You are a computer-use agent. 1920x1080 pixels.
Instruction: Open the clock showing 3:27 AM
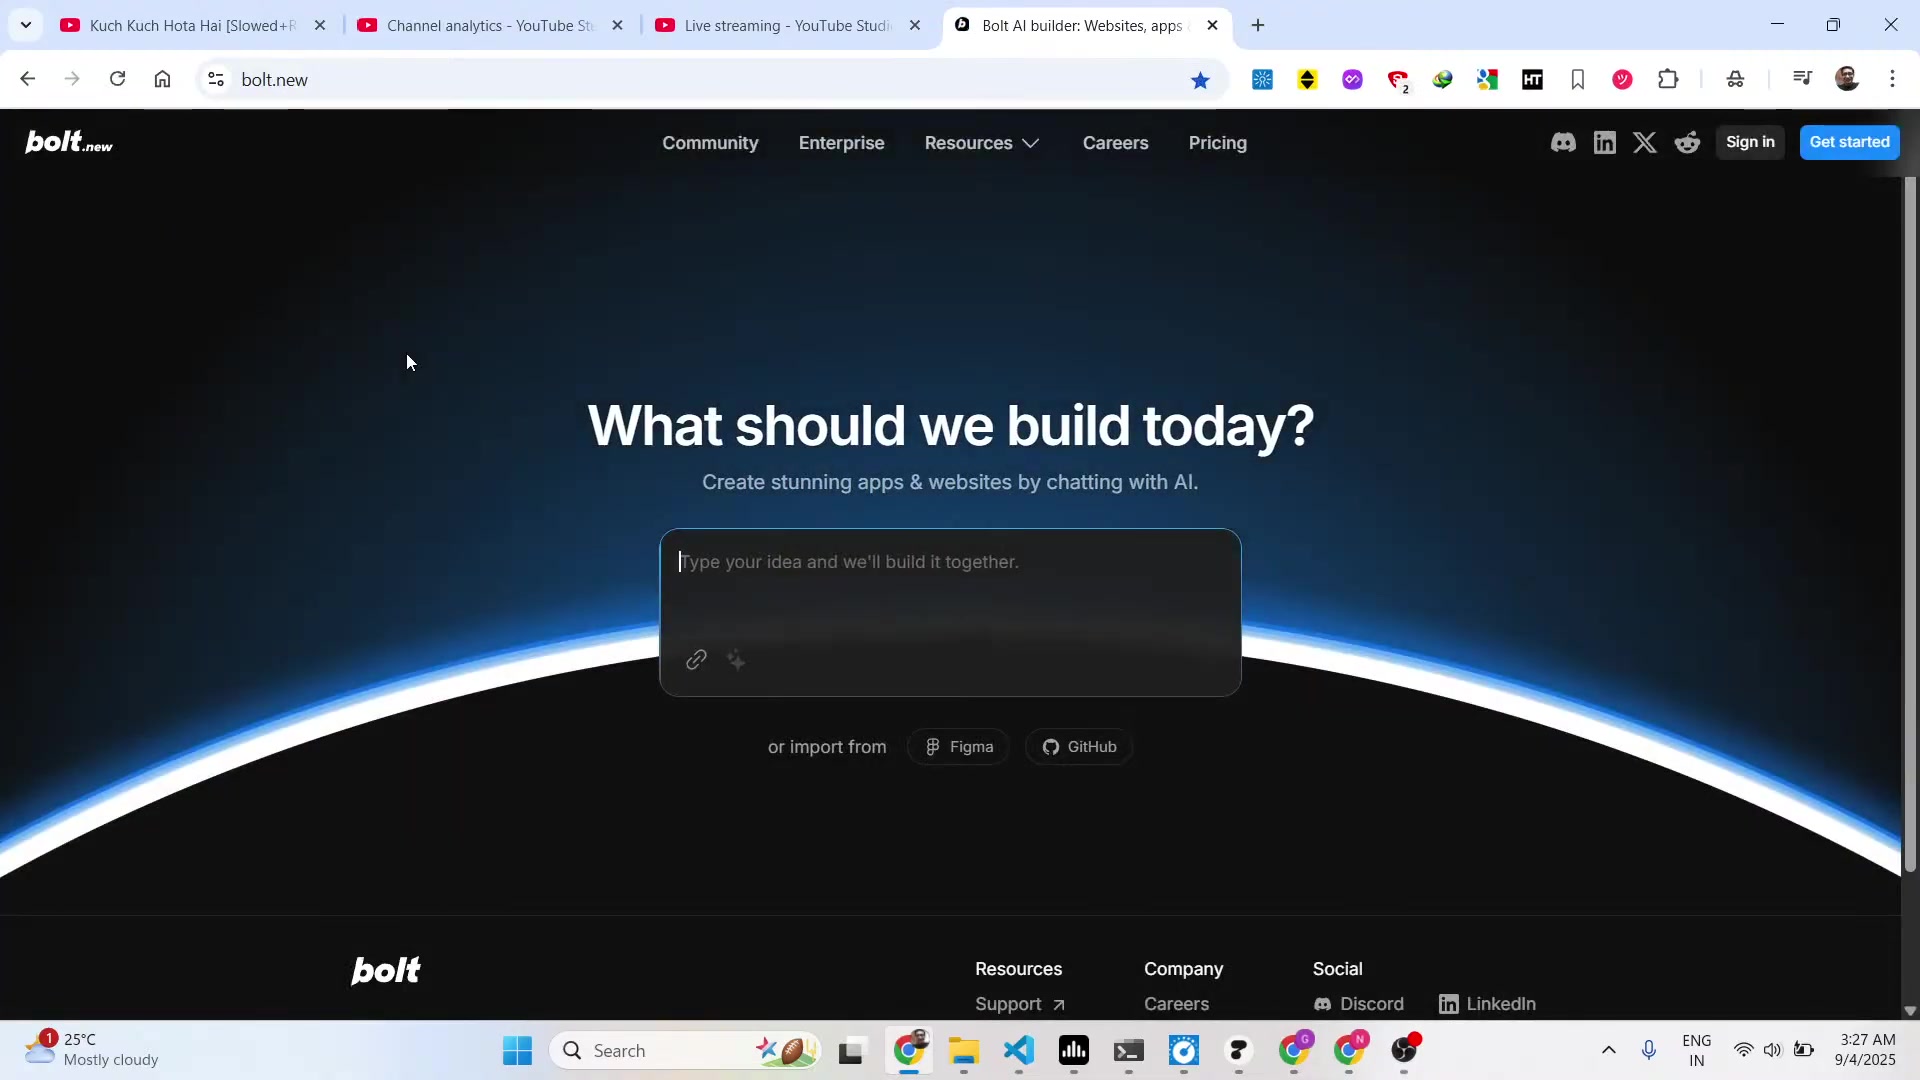[x=1866, y=1050]
